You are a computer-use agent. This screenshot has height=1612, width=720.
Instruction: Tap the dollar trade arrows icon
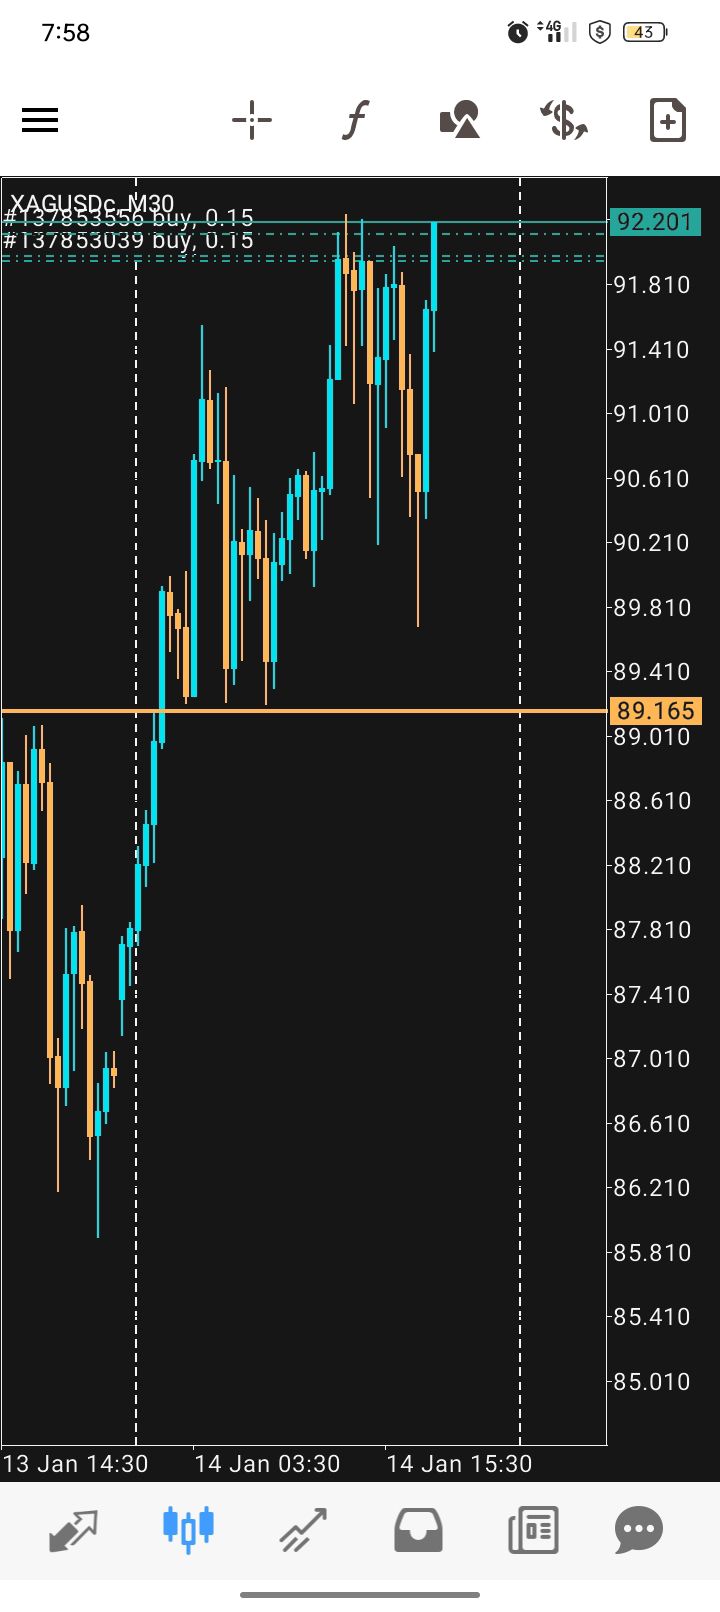[564, 121]
